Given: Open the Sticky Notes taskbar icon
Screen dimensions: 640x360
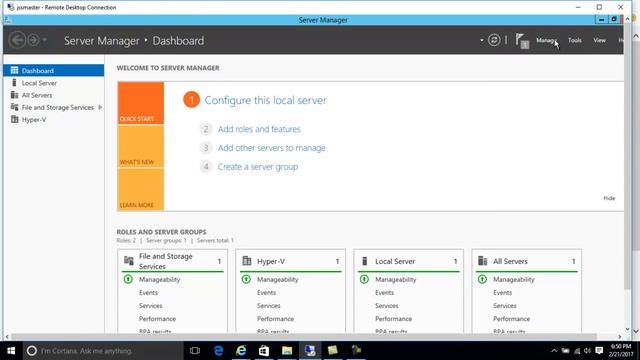Looking at the screenshot, I should pos(333,351).
